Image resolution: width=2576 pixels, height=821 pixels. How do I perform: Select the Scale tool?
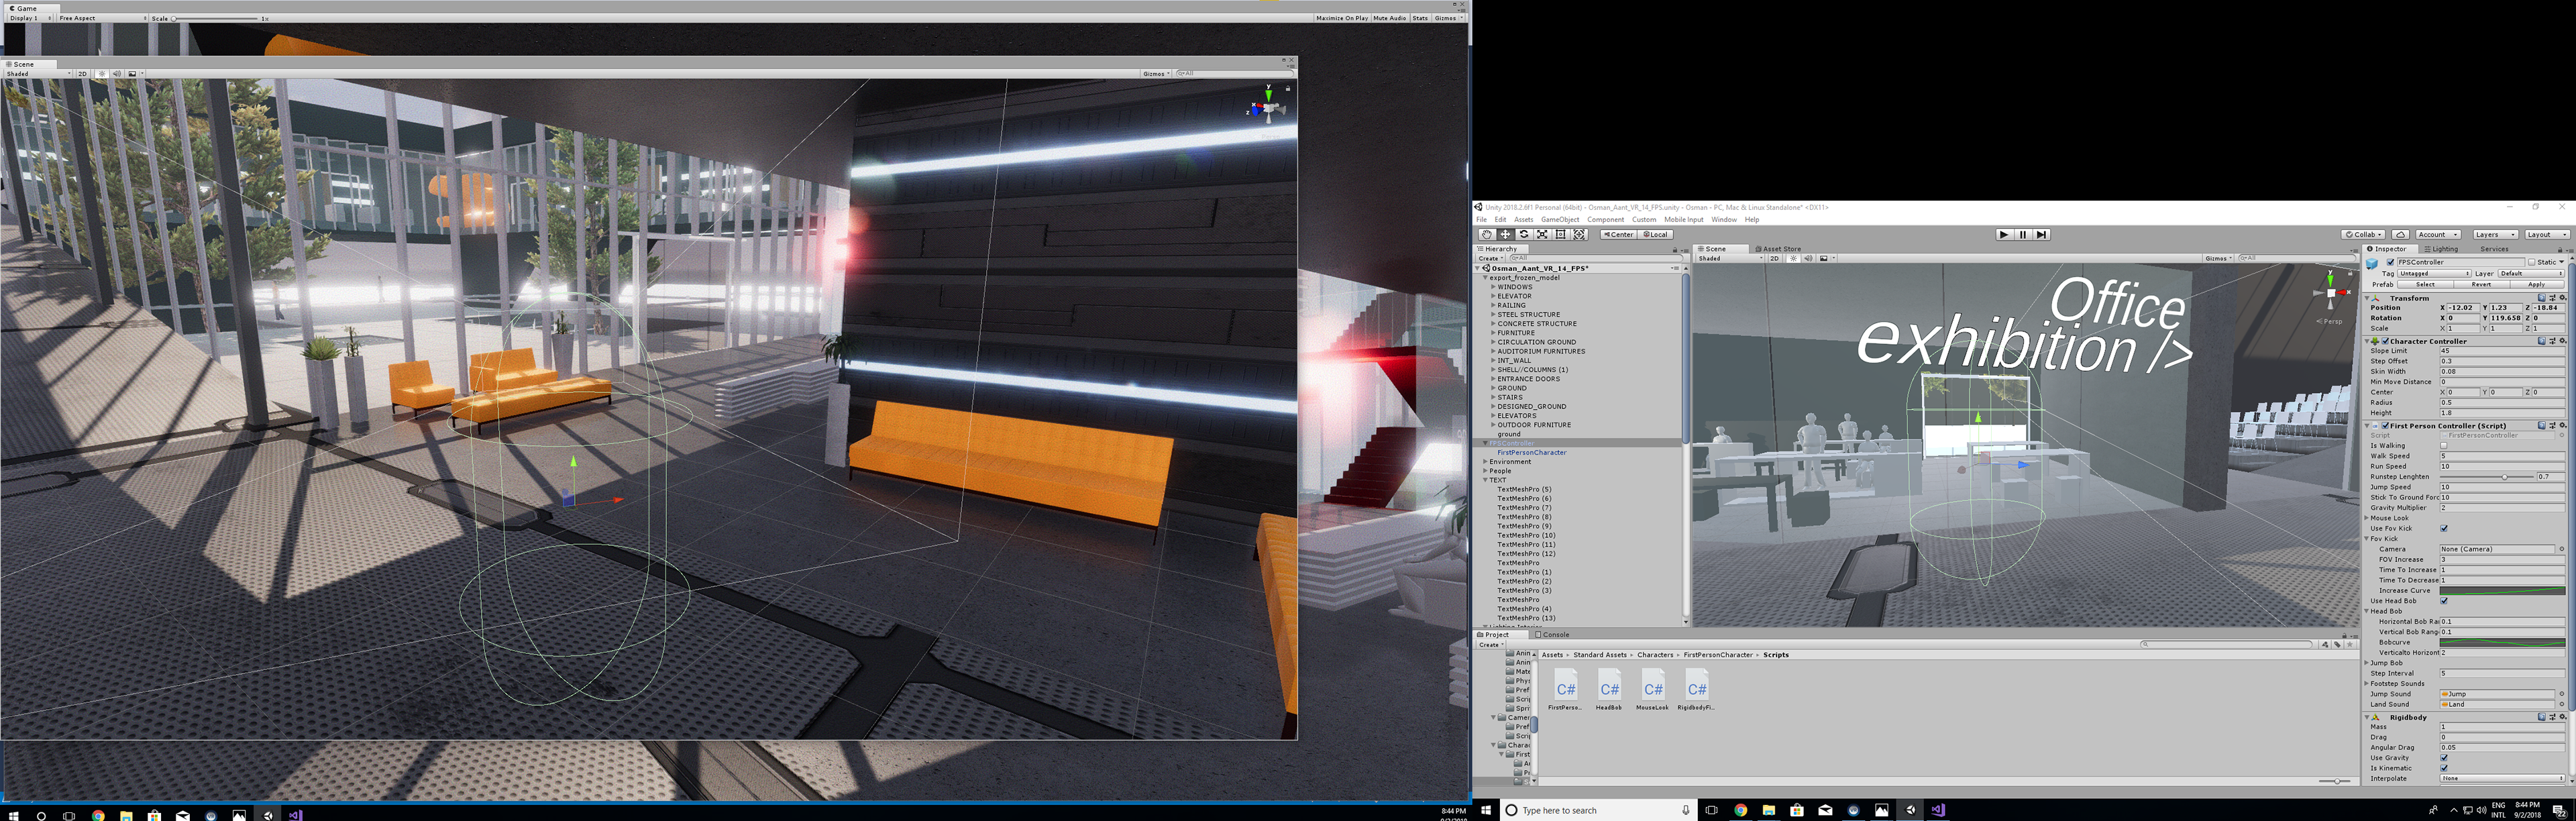click(1542, 235)
